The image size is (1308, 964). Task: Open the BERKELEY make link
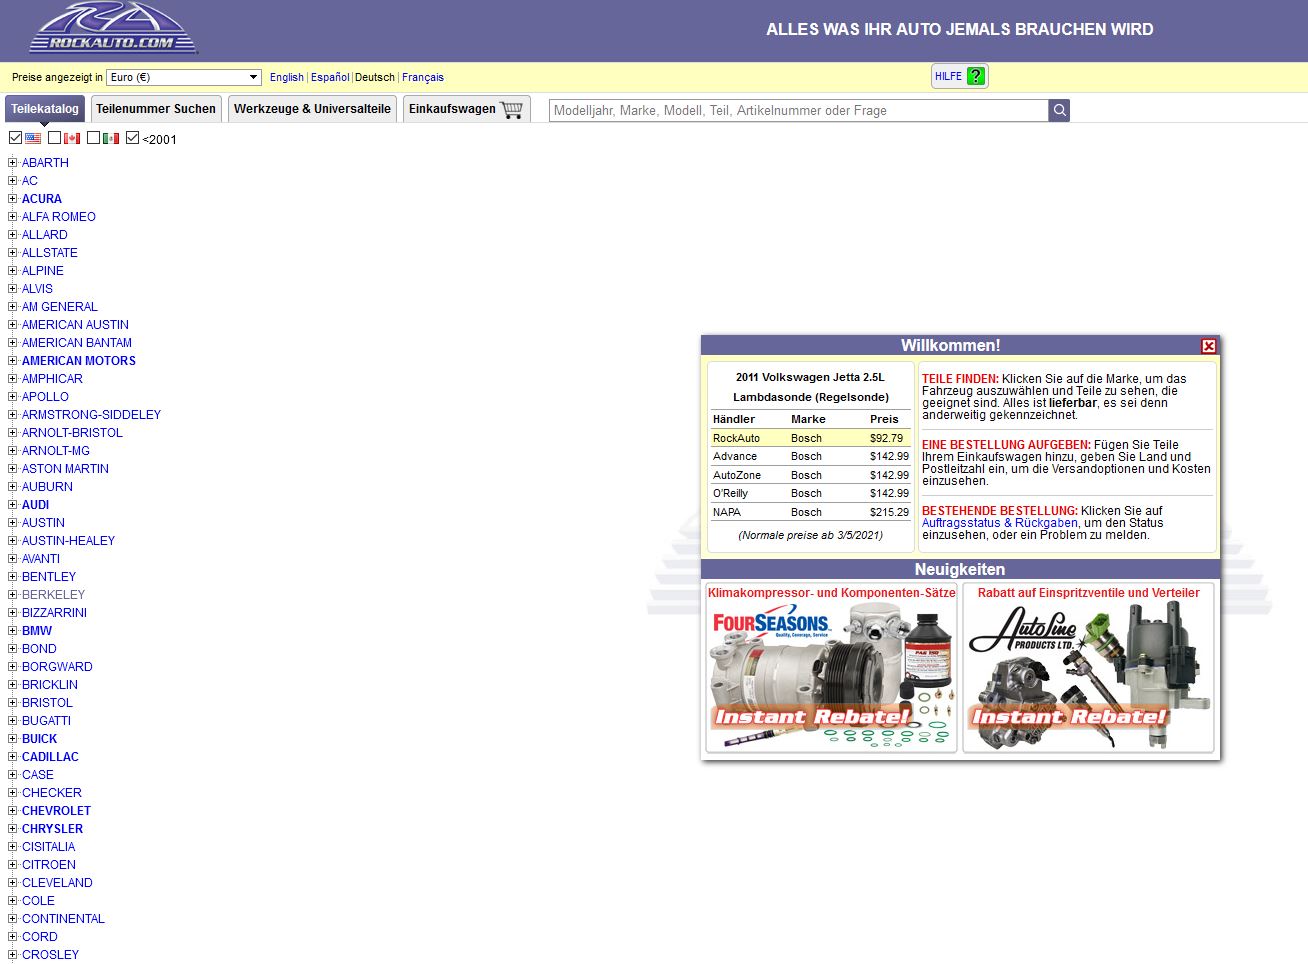53,595
